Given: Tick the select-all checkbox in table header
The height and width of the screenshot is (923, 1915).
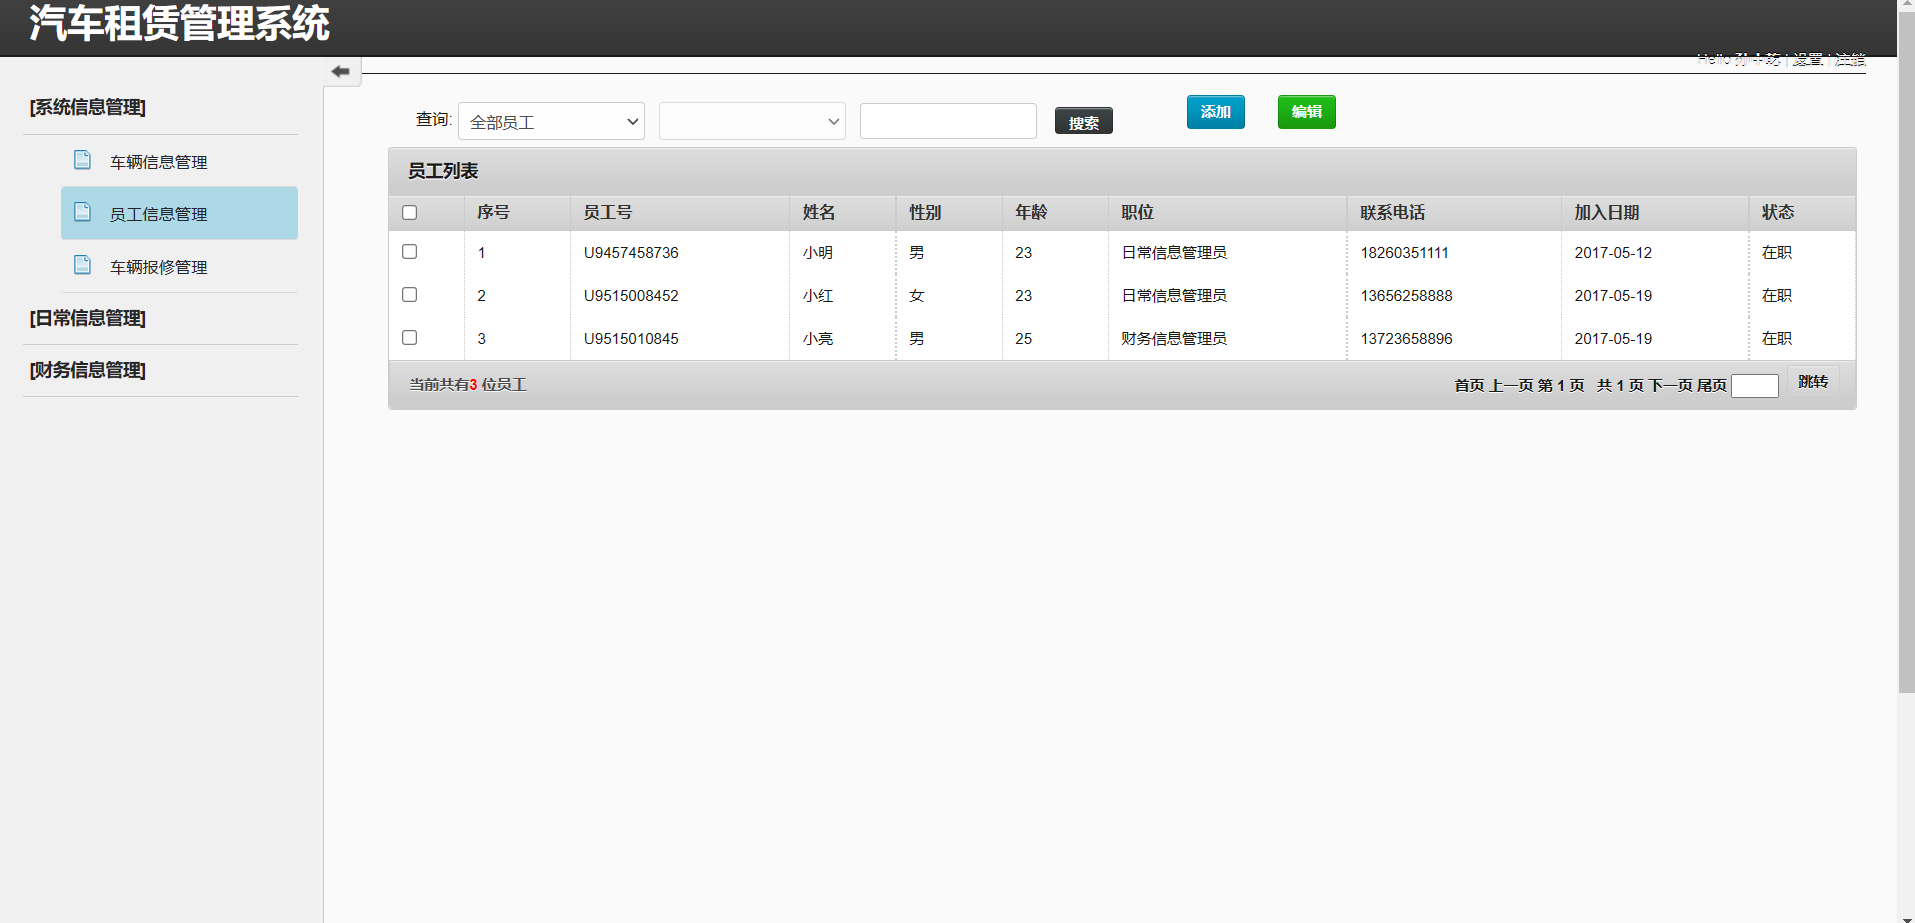Looking at the screenshot, I should tap(409, 212).
